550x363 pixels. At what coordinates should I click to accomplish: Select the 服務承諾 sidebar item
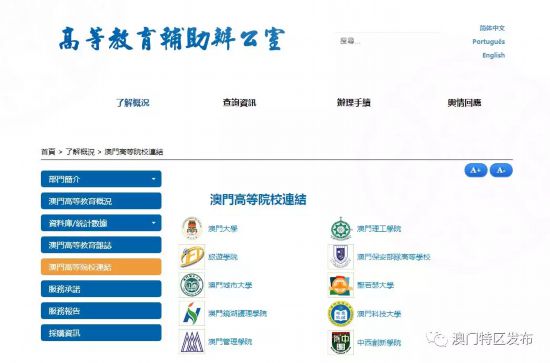[101, 289]
